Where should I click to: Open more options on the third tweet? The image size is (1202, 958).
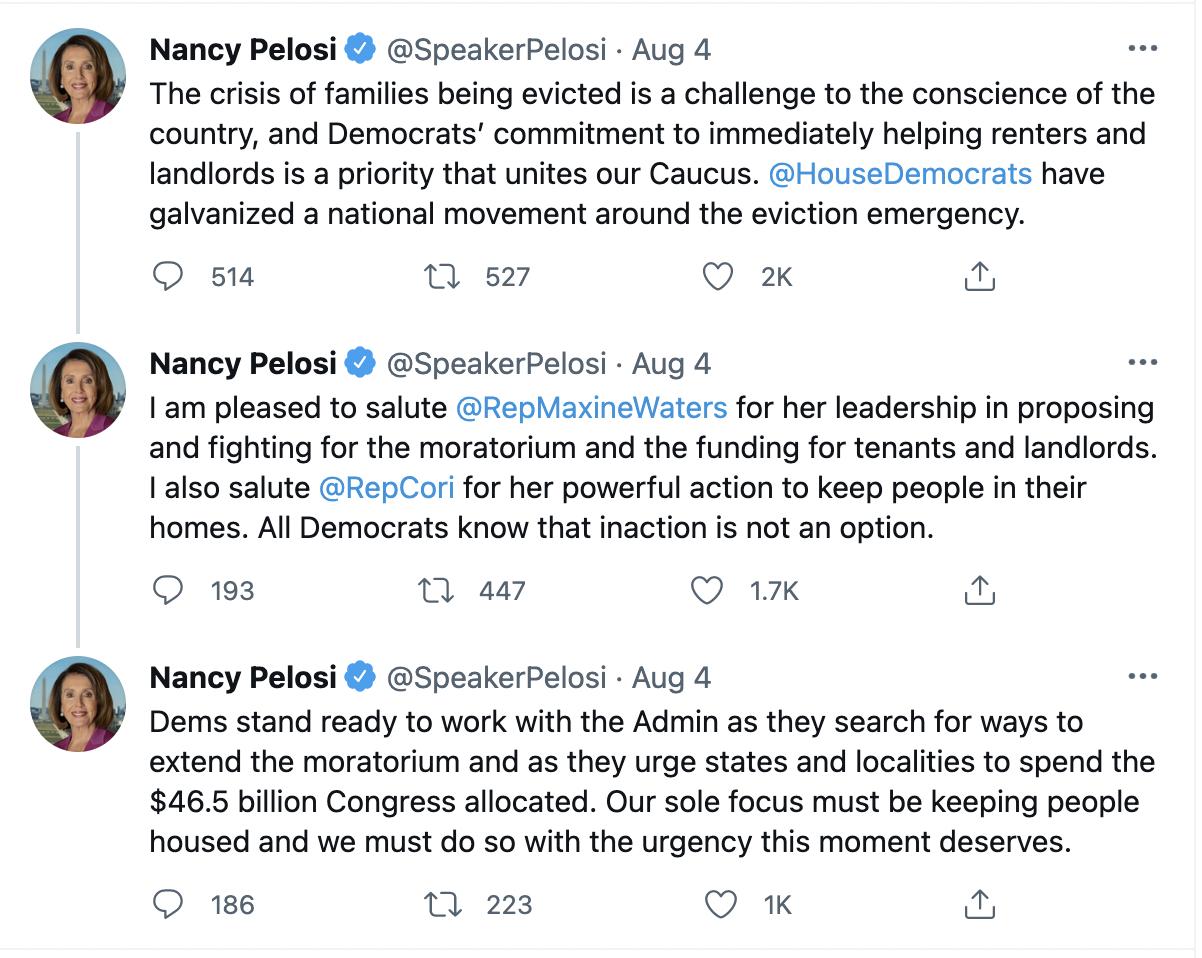[1141, 677]
